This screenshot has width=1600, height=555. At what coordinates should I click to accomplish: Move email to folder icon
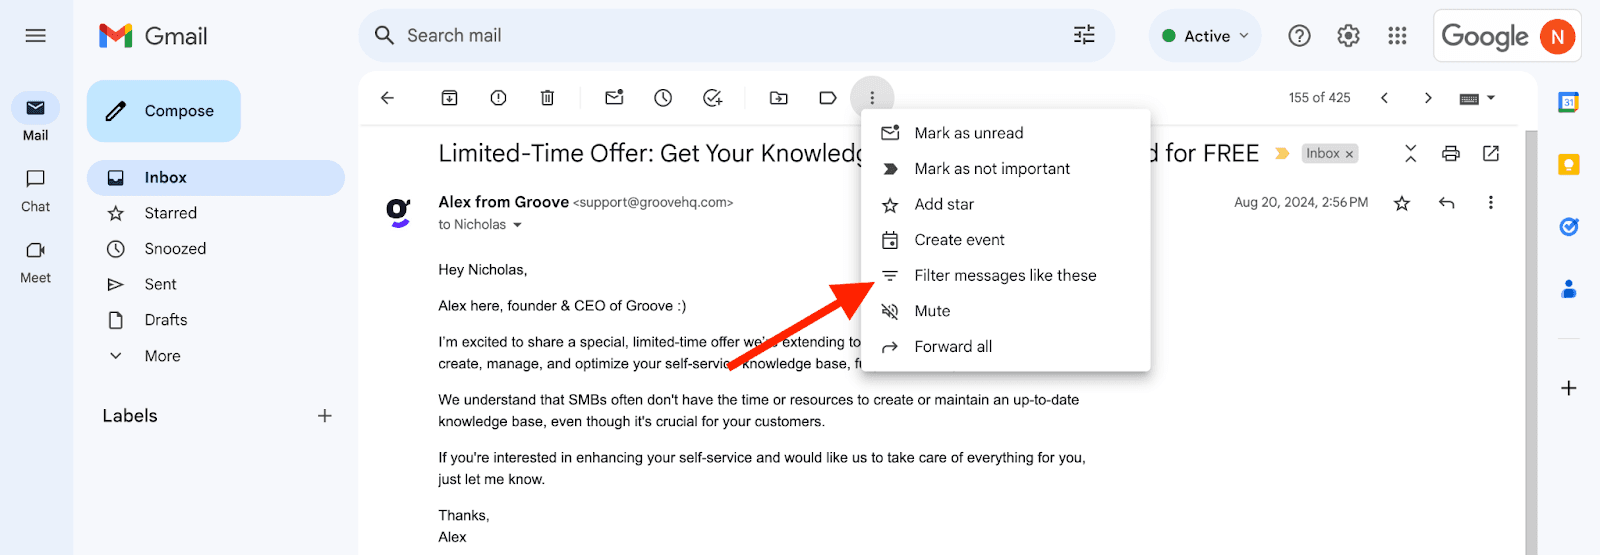(778, 98)
